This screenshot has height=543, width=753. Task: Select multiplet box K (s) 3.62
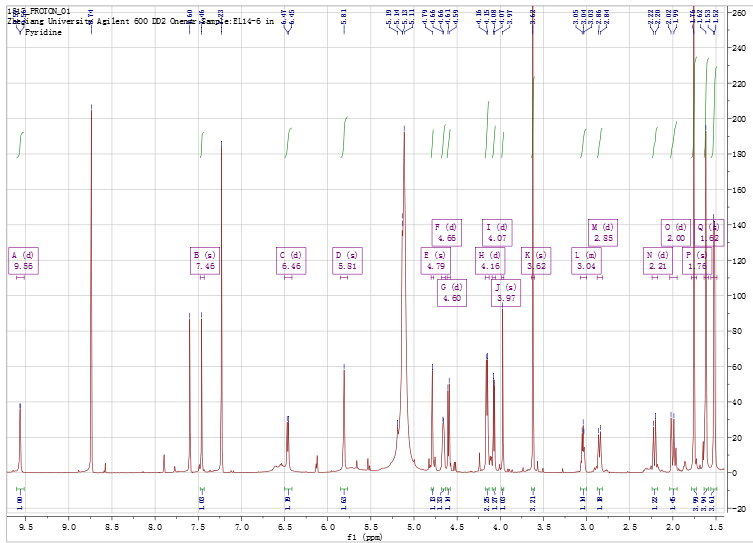[x=536, y=261]
